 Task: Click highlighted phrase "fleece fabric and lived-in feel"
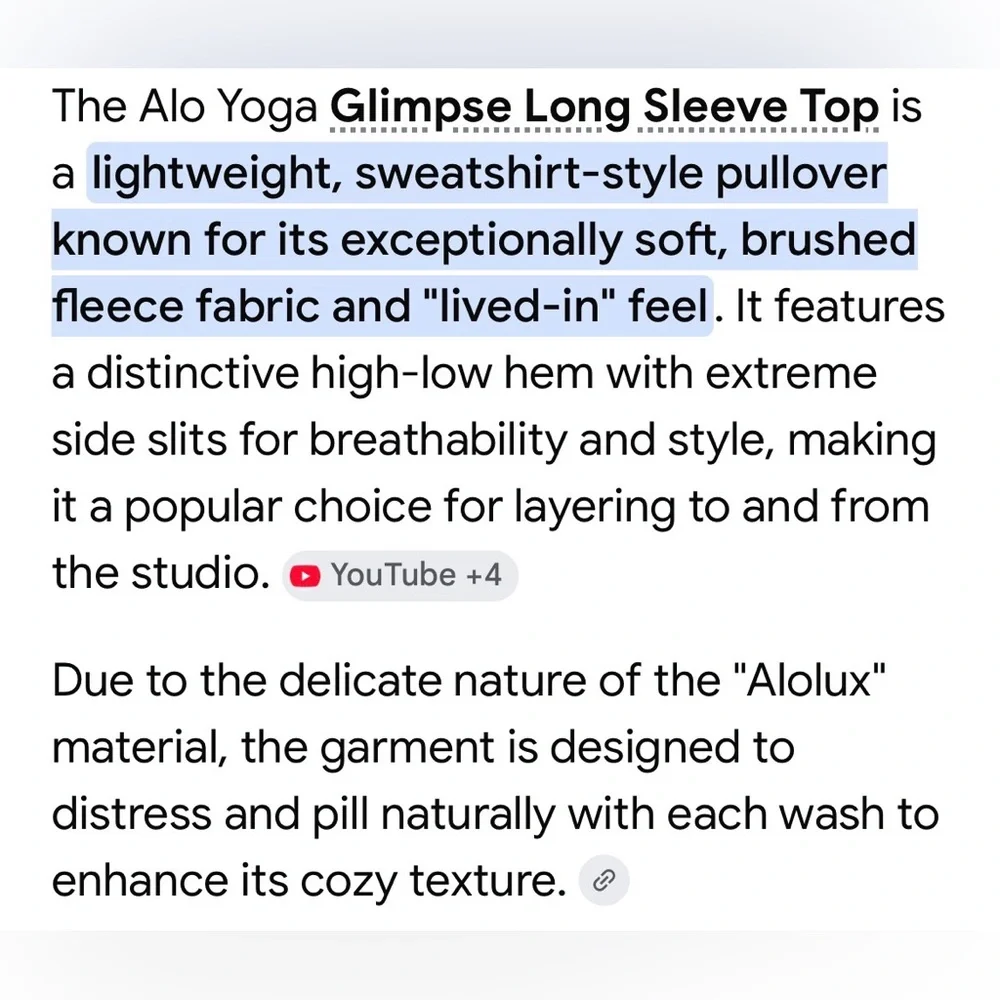point(381,305)
